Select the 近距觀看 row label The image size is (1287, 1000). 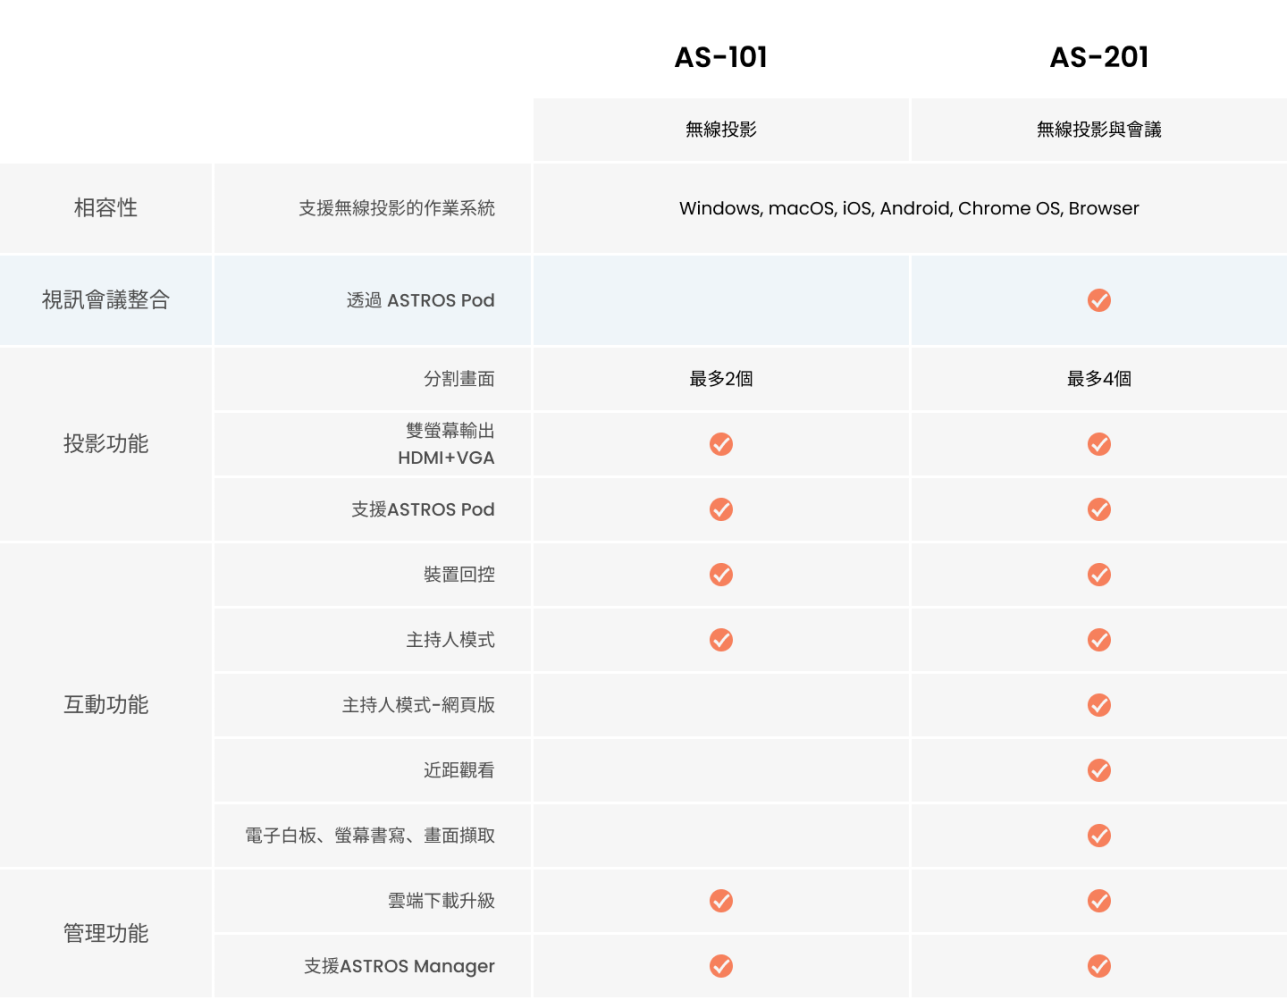click(x=459, y=770)
